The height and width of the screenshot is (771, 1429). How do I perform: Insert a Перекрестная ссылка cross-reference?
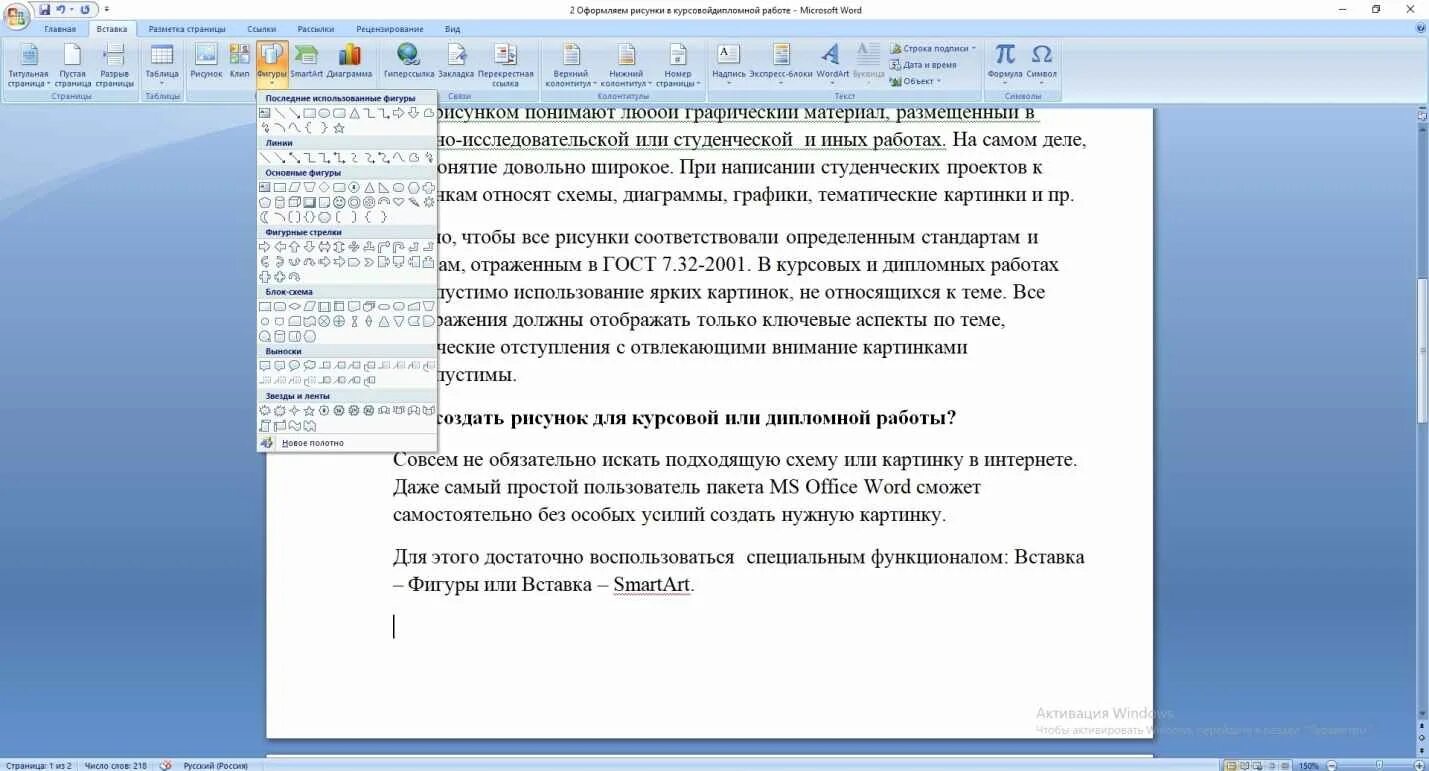click(505, 64)
